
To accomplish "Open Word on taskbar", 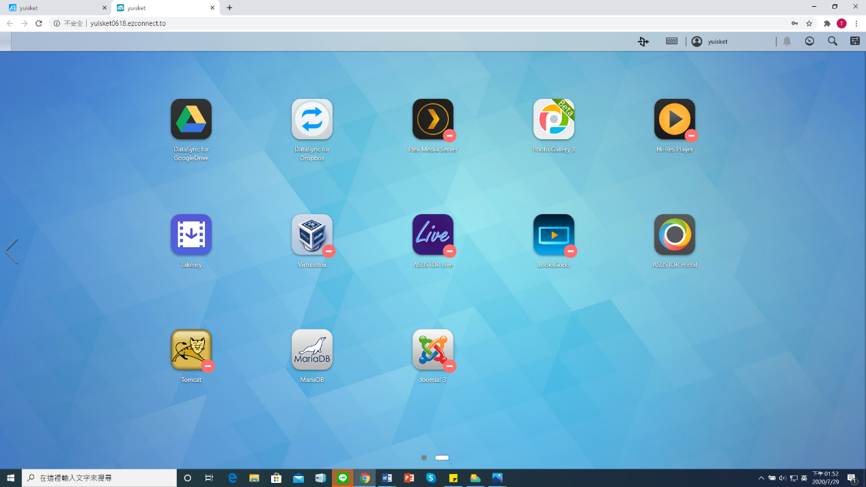I will (x=387, y=478).
